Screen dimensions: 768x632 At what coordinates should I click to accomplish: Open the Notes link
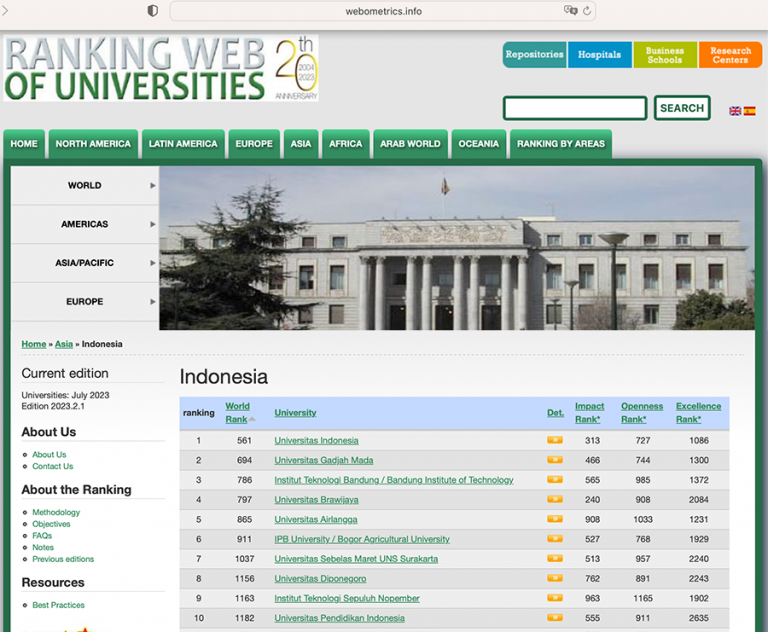pos(43,547)
